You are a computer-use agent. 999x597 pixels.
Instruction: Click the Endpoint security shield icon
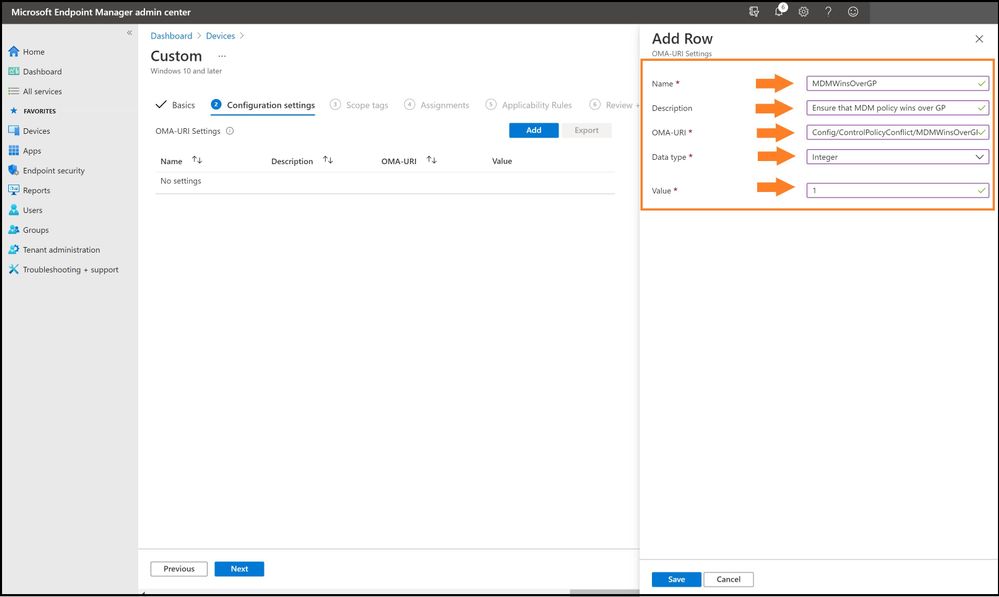click(13, 170)
